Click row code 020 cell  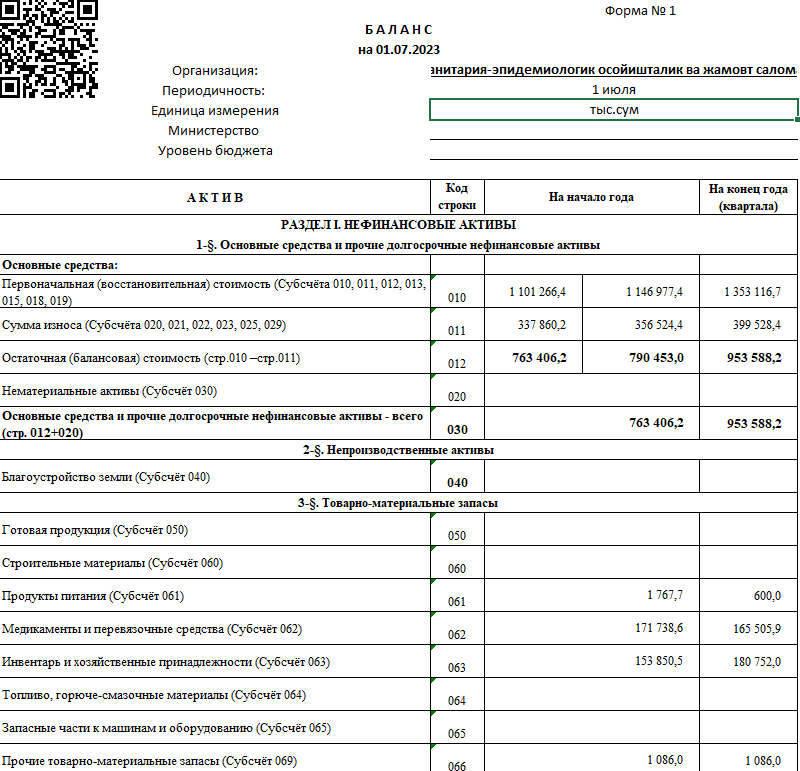457,390
